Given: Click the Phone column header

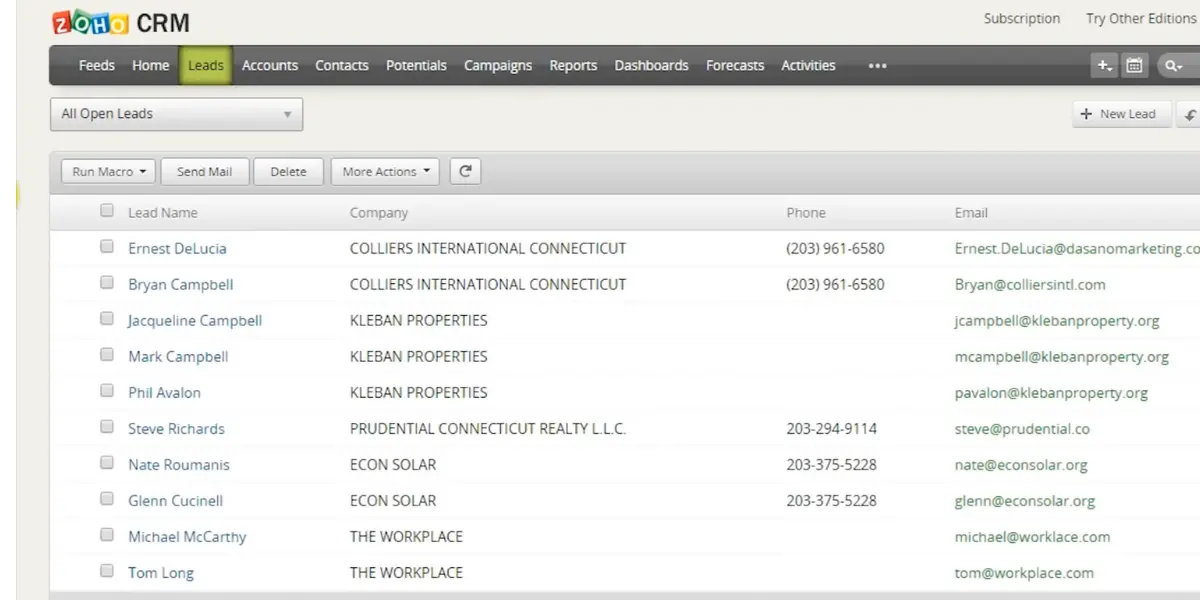Looking at the screenshot, I should [x=806, y=213].
